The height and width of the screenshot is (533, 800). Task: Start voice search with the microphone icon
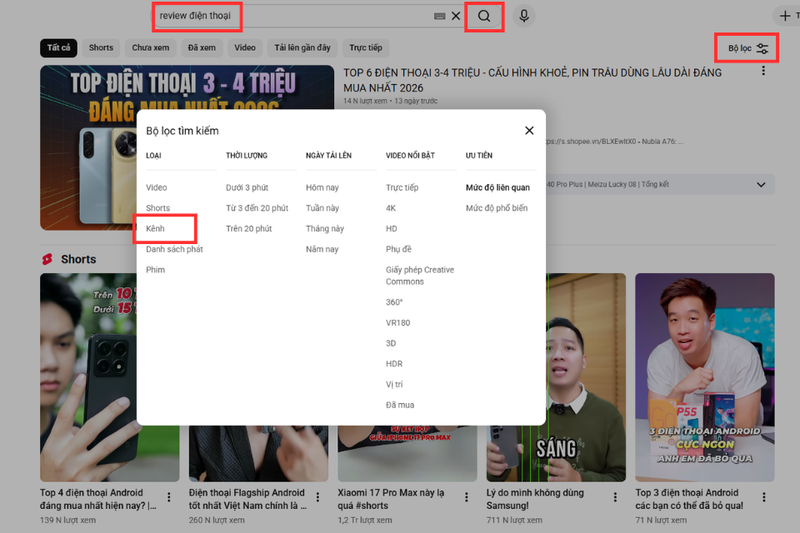(x=524, y=16)
